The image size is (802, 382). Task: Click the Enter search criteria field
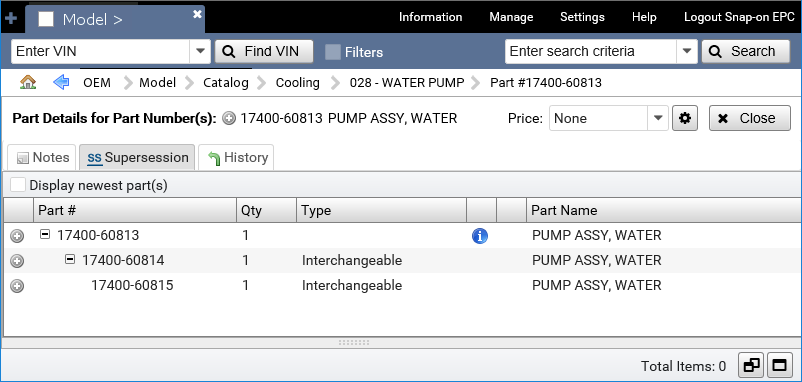591,52
